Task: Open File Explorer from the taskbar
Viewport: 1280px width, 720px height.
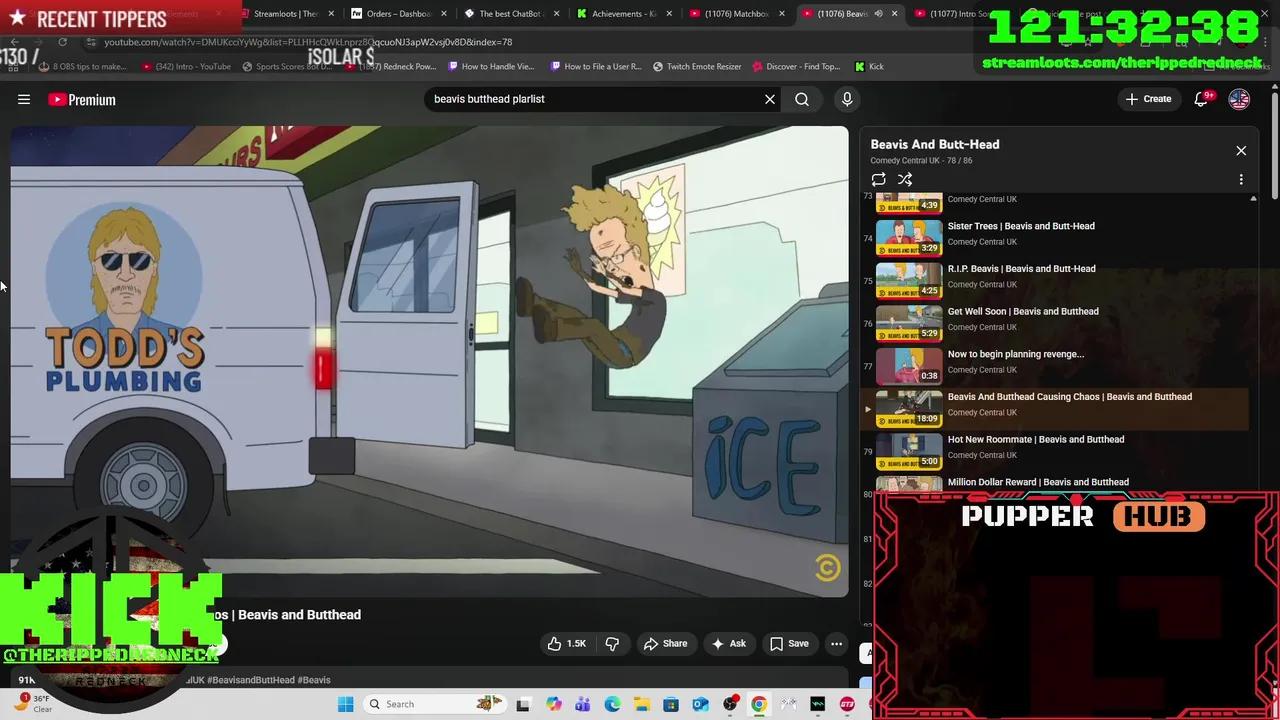Action: click(x=641, y=705)
